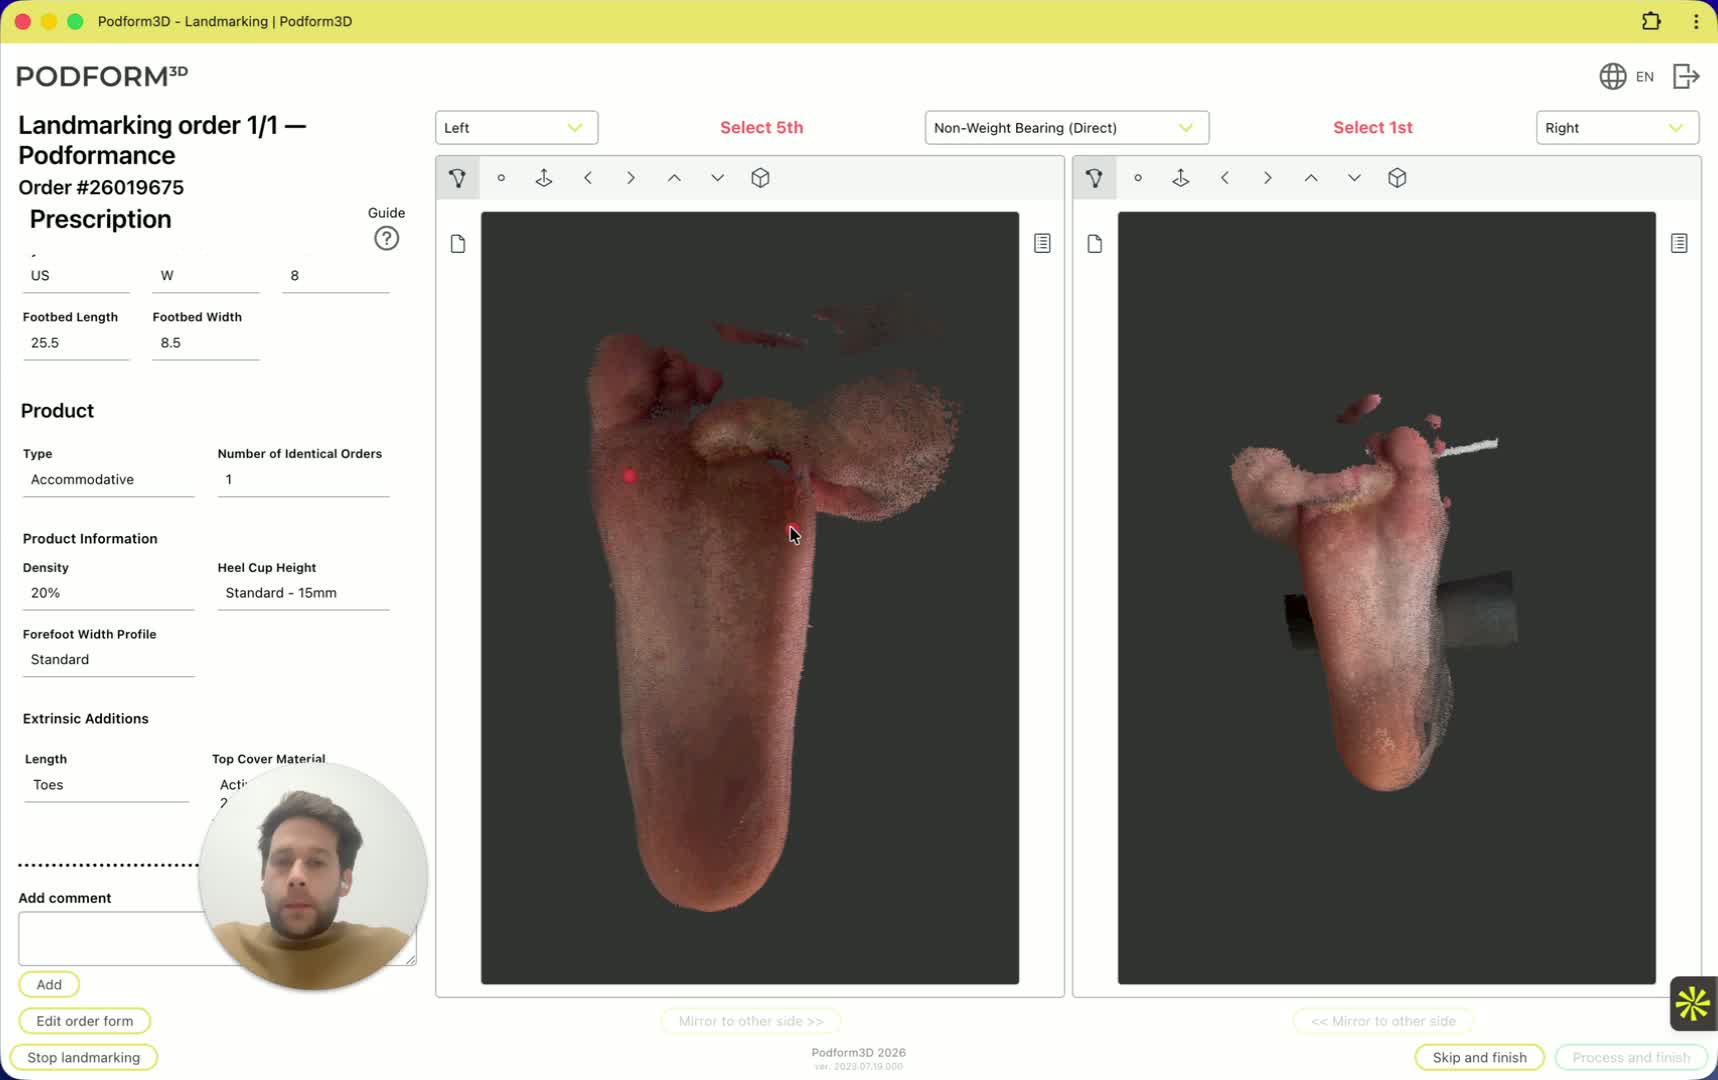
Task: Click the Edit order form button
Action: (84, 1021)
